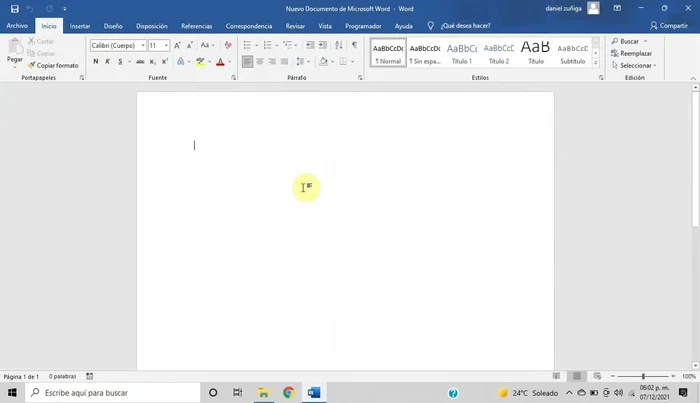Image resolution: width=700 pixels, height=403 pixels.
Task: Switch to the Revisar tab
Action: [295, 26]
